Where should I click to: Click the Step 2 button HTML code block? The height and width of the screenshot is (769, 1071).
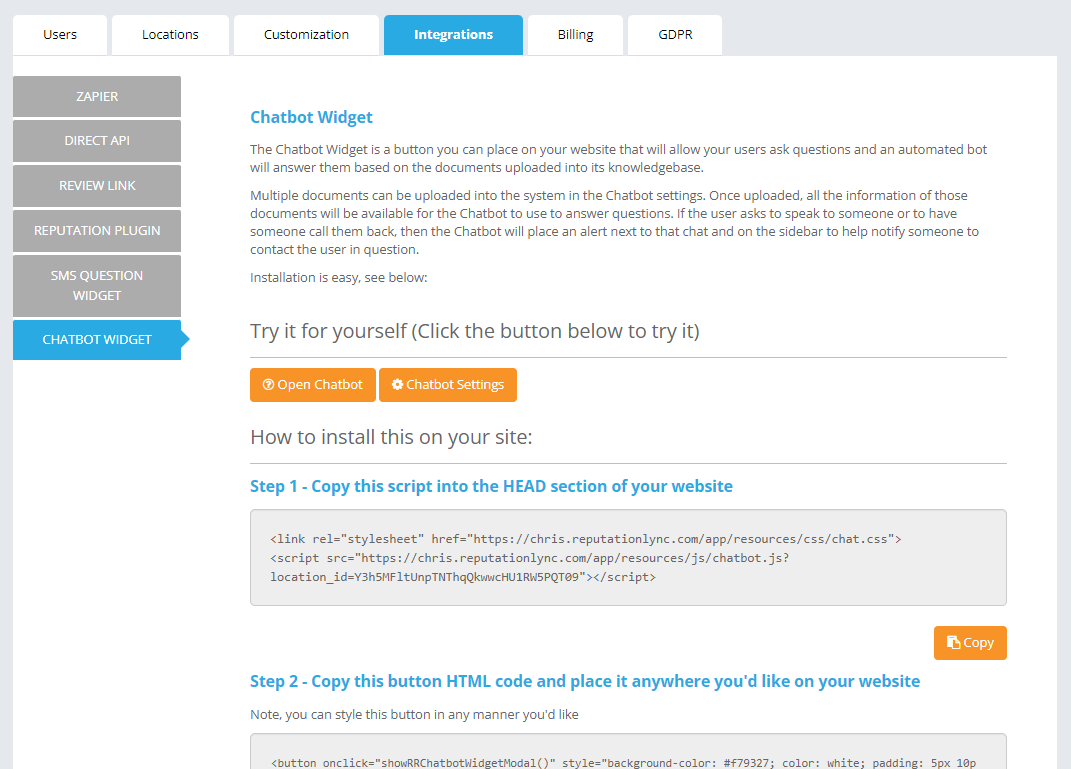pos(628,755)
